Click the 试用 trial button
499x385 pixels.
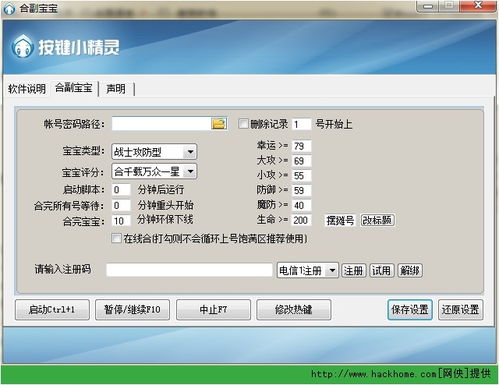pyautogui.click(x=381, y=270)
